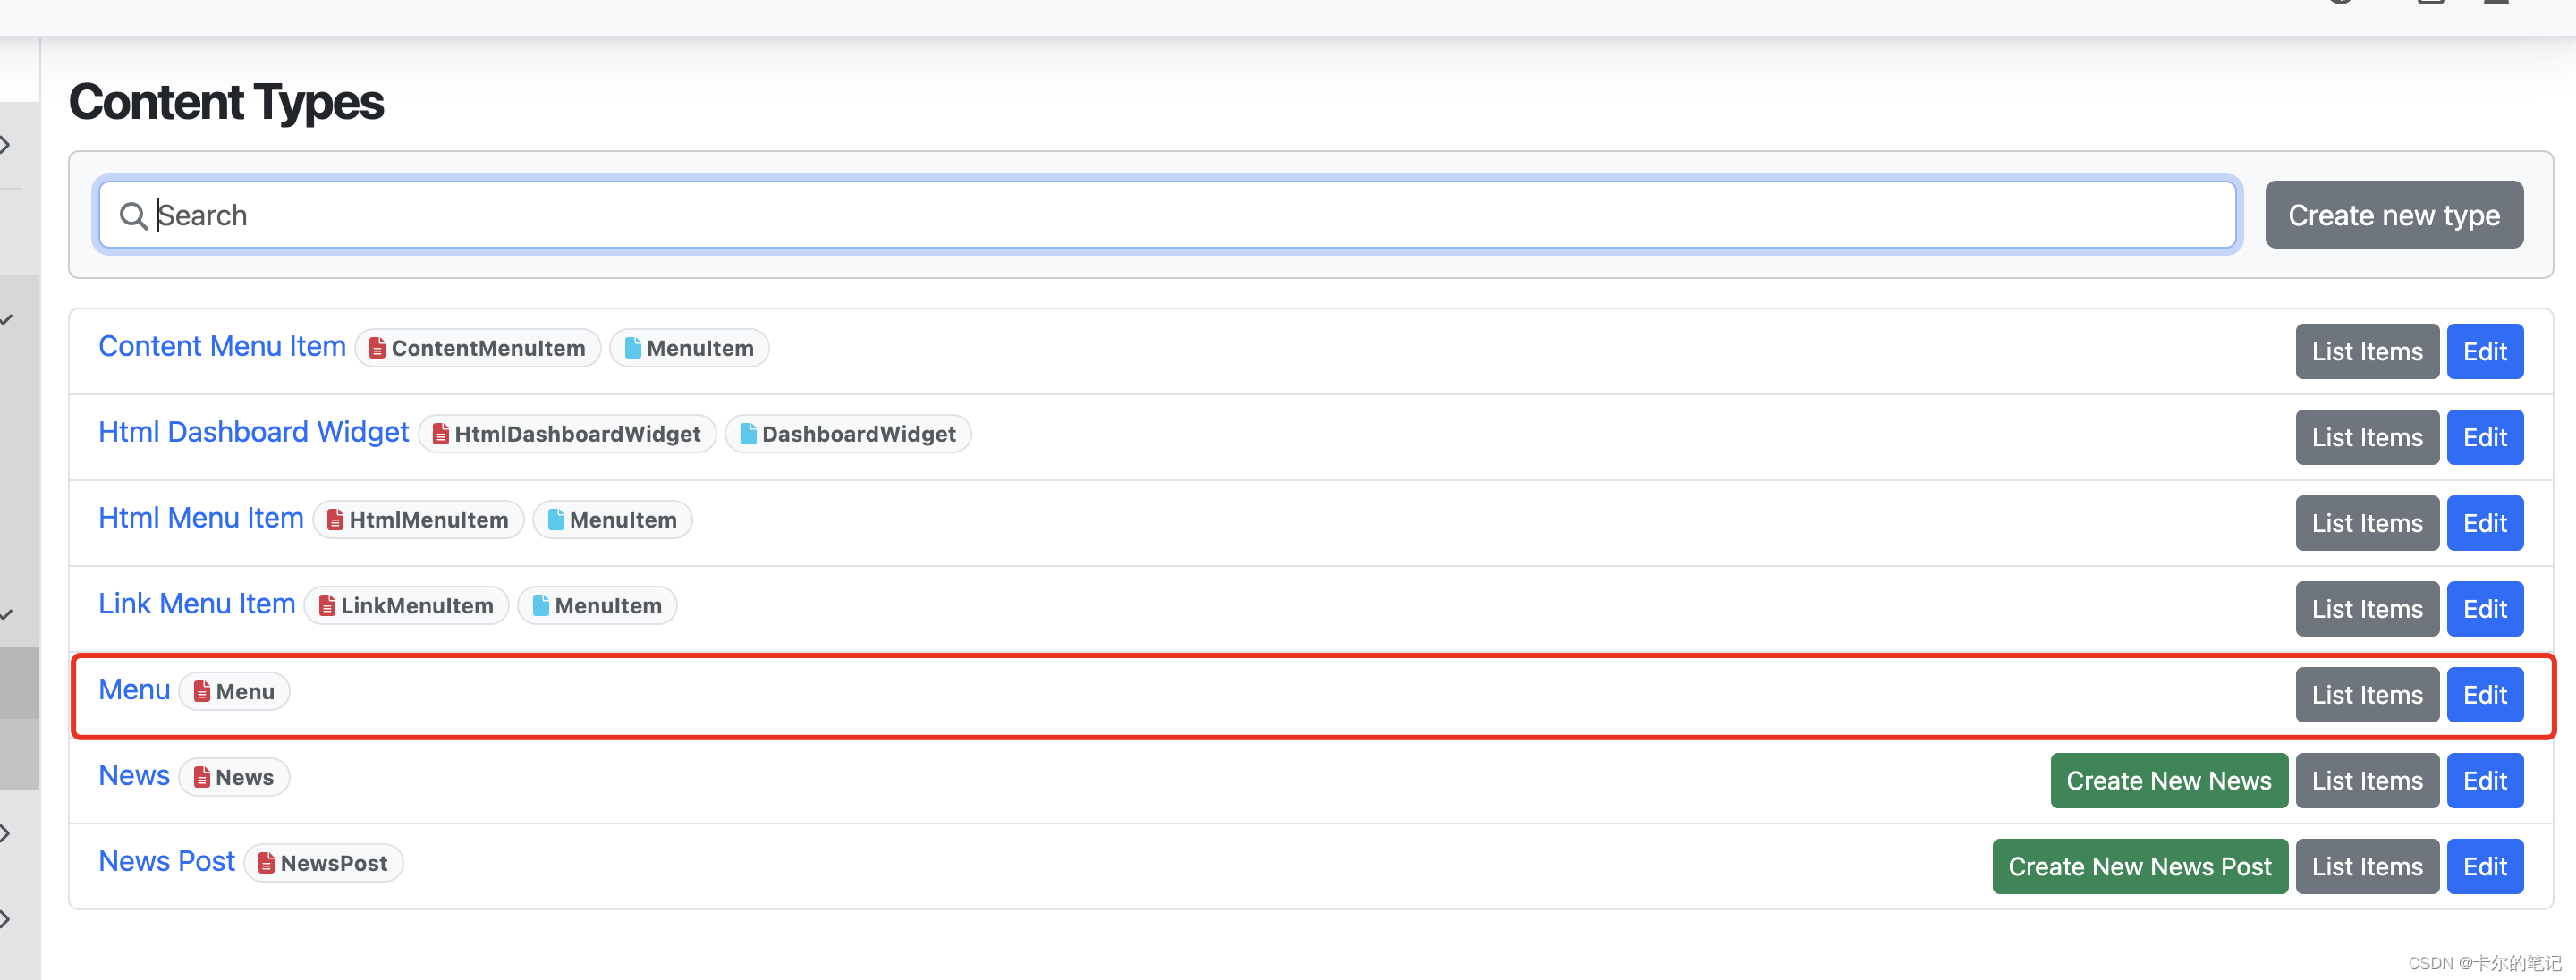Click blue part icon on DashboardWidget badge
Image resolution: width=2576 pixels, height=980 pixels.
coord(747,434)
